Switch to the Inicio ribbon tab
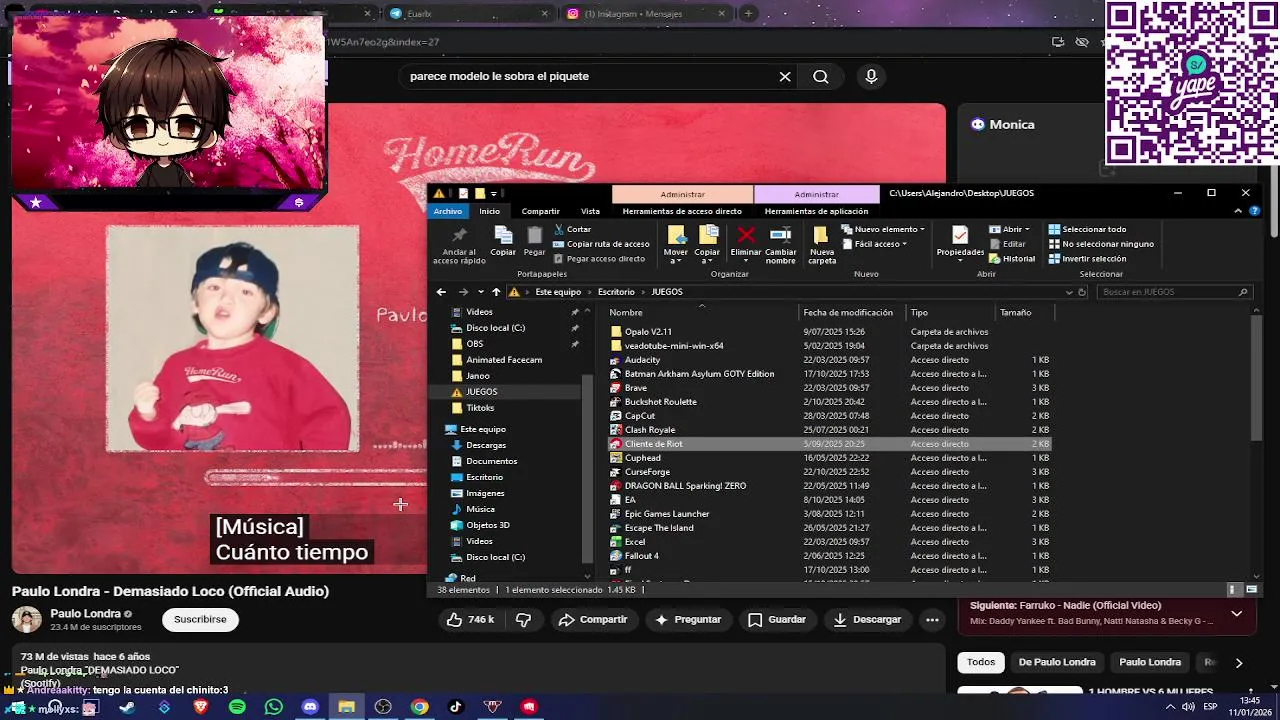The image size is (1280, 720). (489, 211)
